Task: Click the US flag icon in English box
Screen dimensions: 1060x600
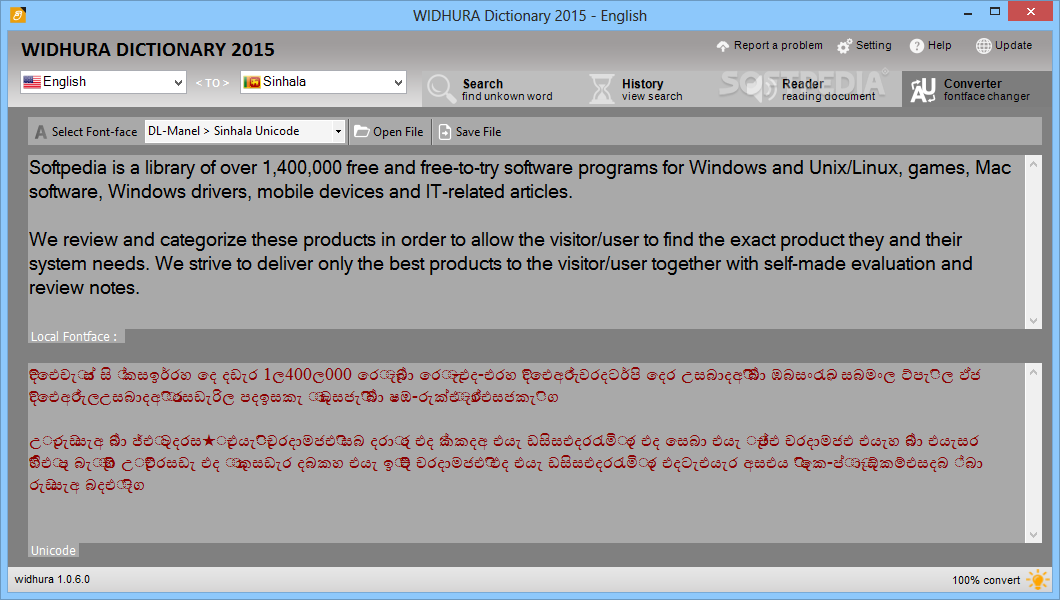Action: [32, 82]
